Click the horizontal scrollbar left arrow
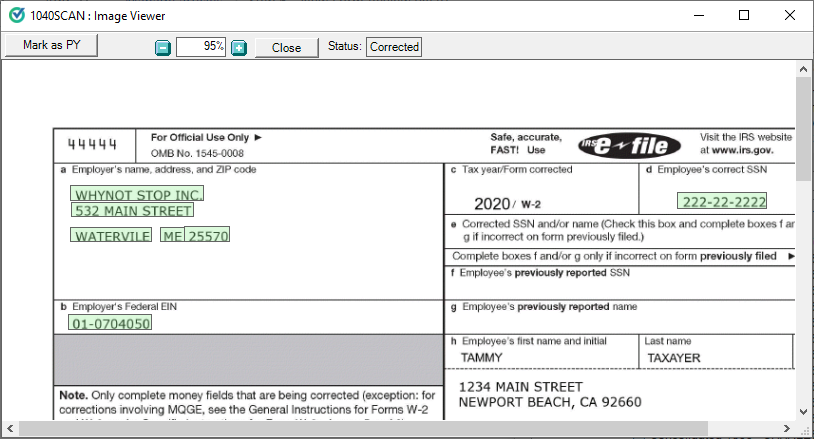814x439 pixels. pos(9,429)
